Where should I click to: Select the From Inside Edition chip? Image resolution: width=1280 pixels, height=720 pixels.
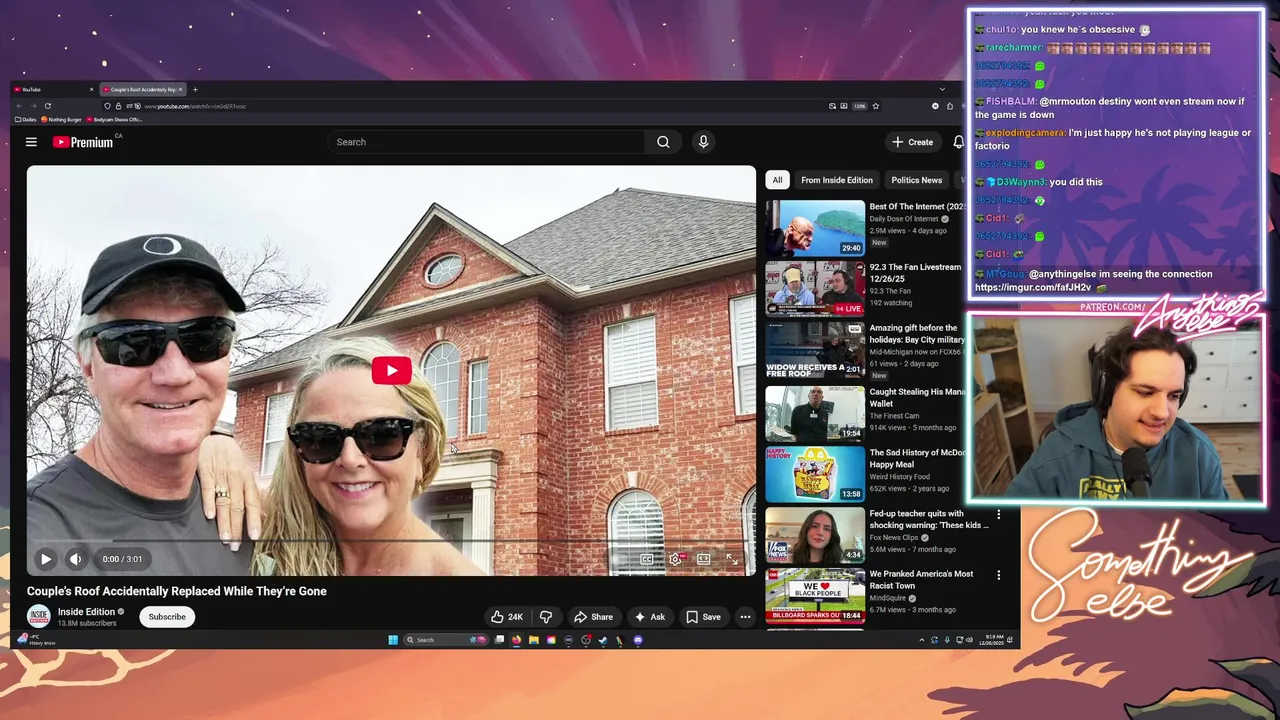pos(836,180)
